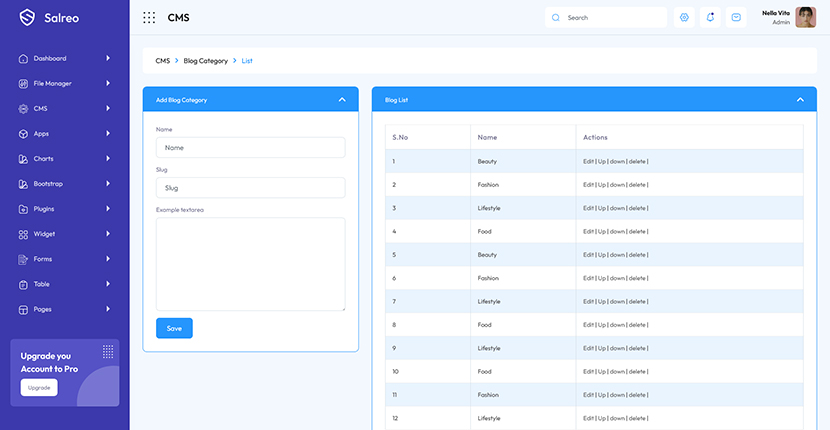Image resolution: width=830 pixels, height=430 pixels.
Task: Click the Salreo logo icon
Action: click(27, 17)
